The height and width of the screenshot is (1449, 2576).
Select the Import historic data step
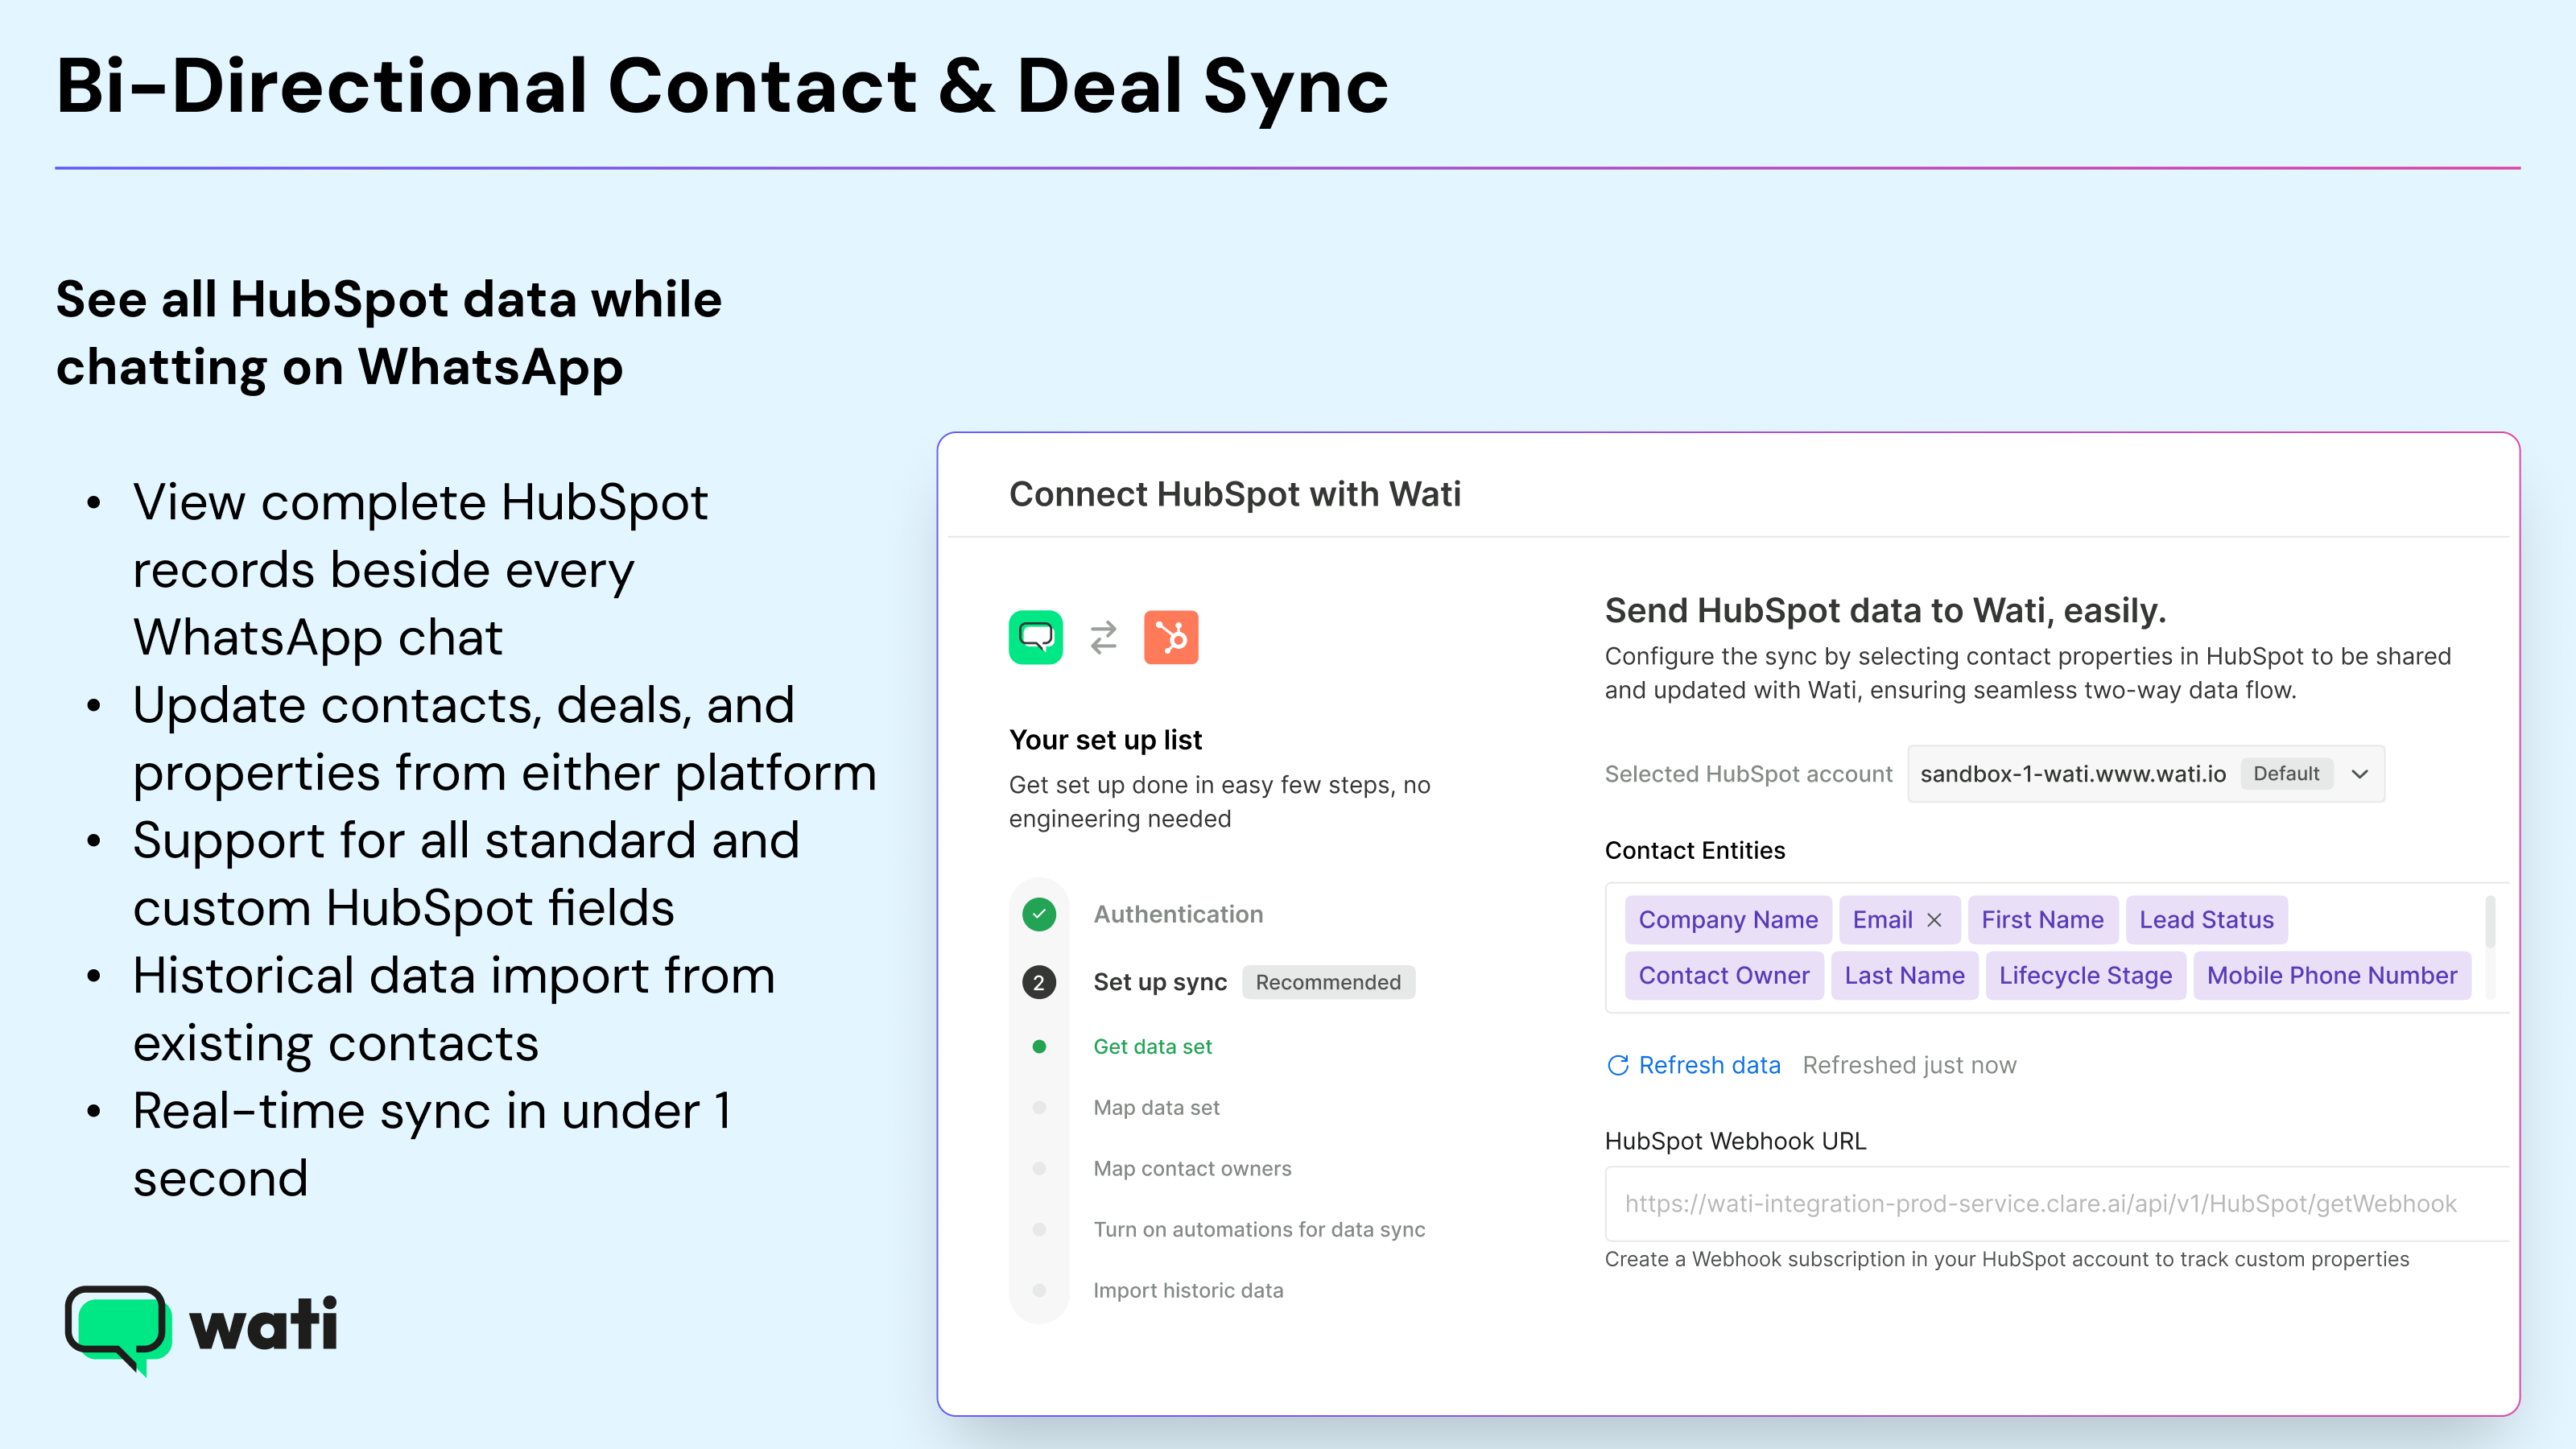tap(1188, 1290)
